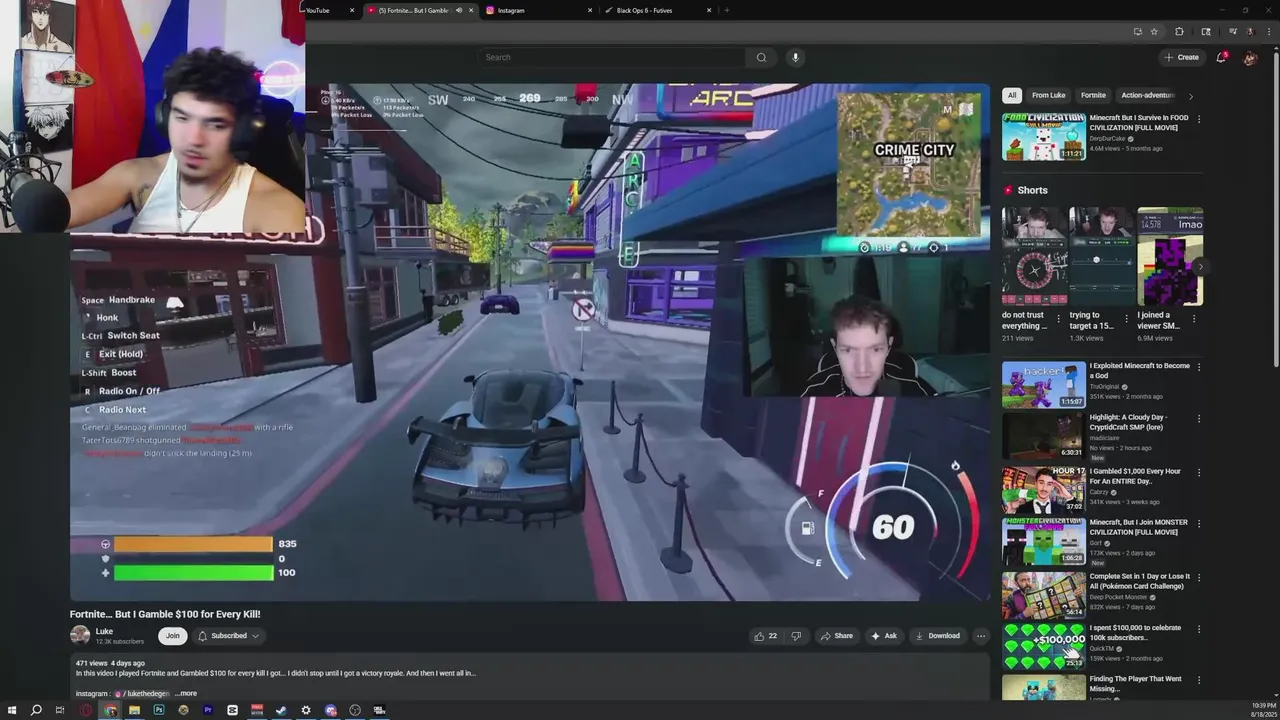This screenshot has height=720, width=1280.
Task: Open File Explorer from the taskbar
Action: 134,710
